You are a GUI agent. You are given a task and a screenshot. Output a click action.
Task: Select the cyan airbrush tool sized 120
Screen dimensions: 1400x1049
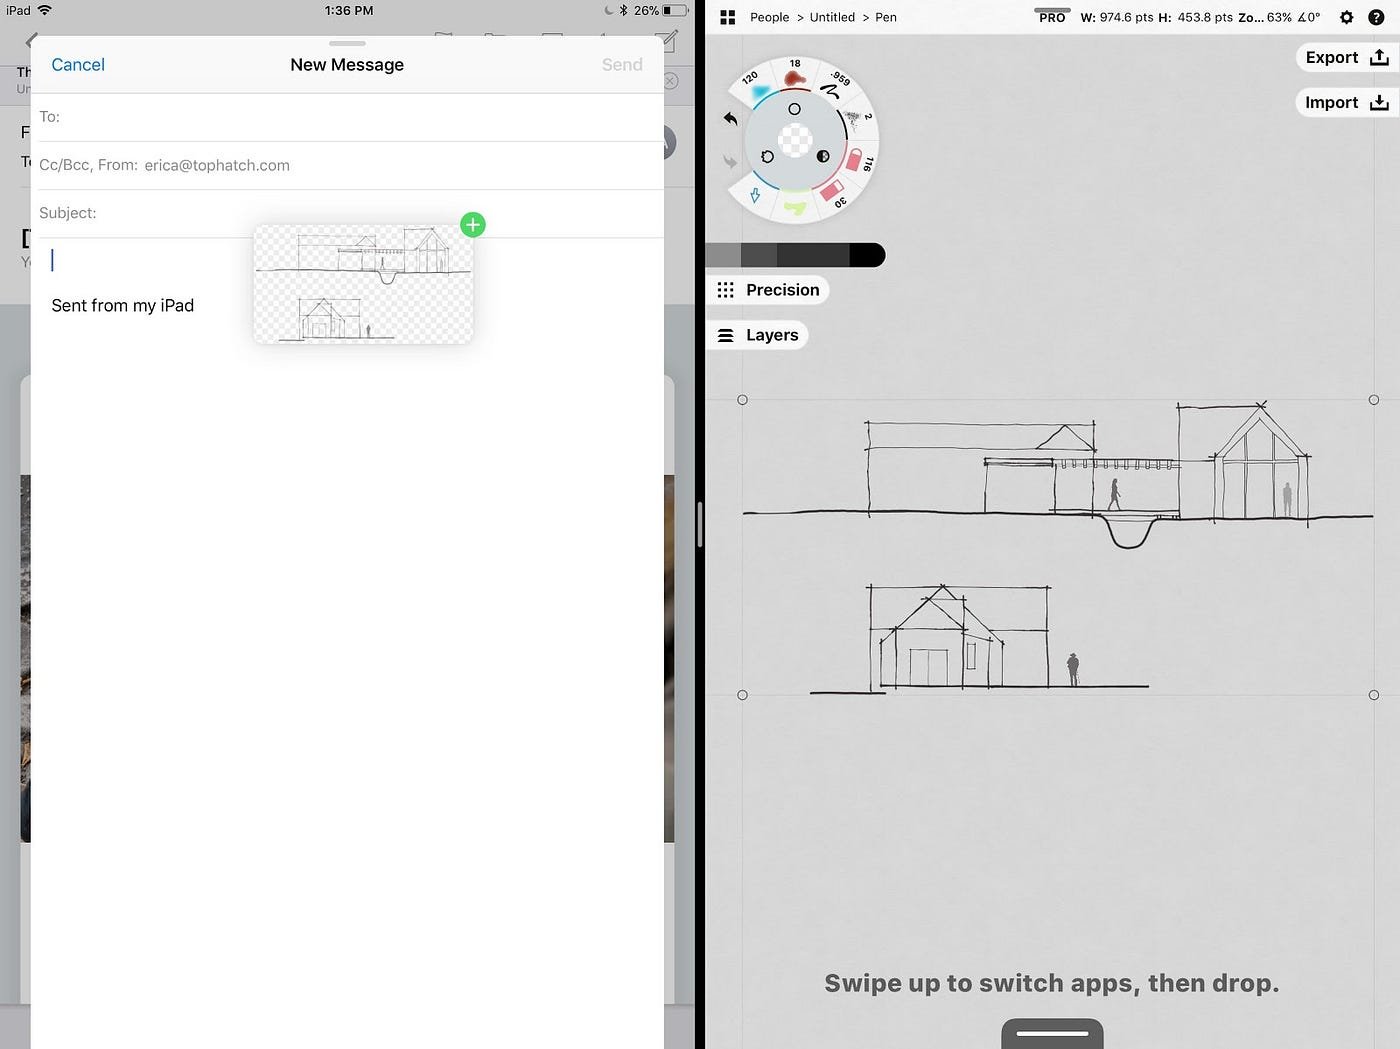coord(758,90)
